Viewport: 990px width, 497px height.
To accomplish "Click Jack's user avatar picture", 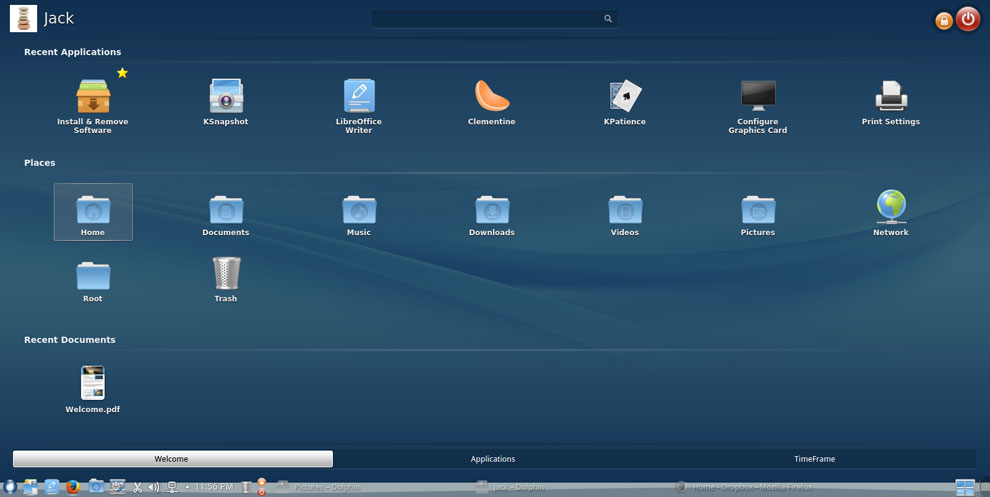I will (23, 18).
